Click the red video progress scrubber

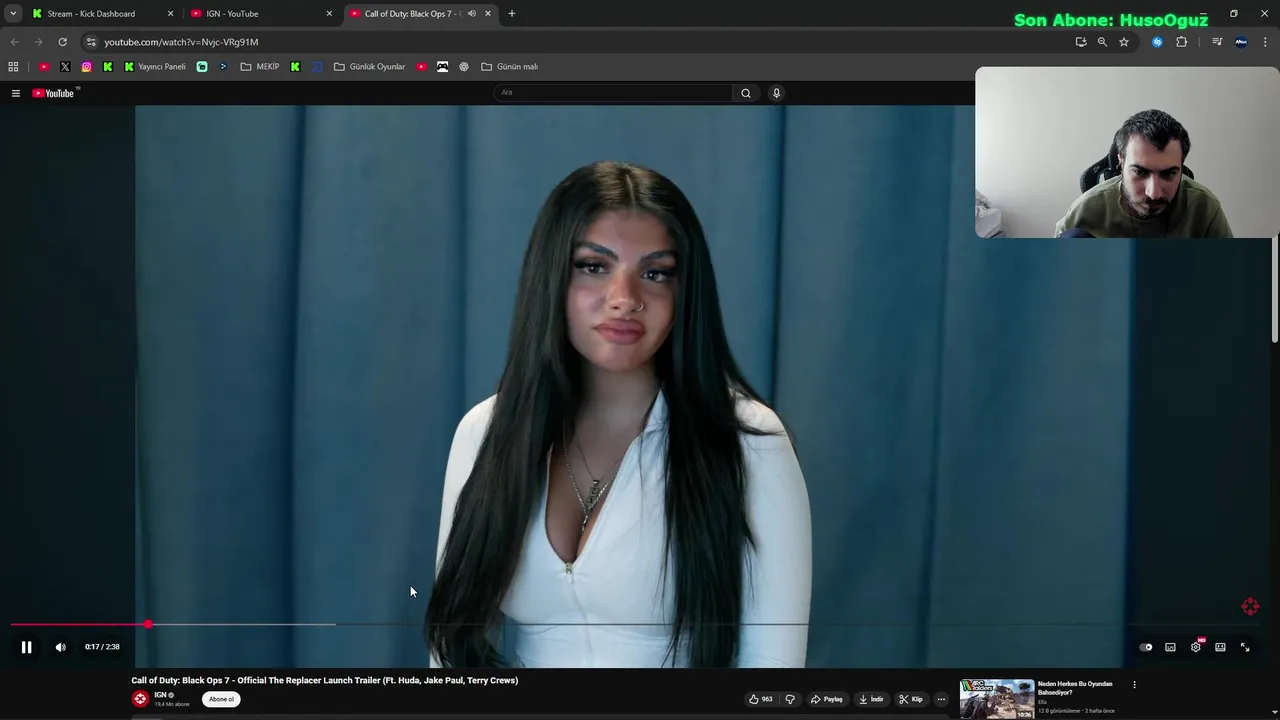coord(148,624)
